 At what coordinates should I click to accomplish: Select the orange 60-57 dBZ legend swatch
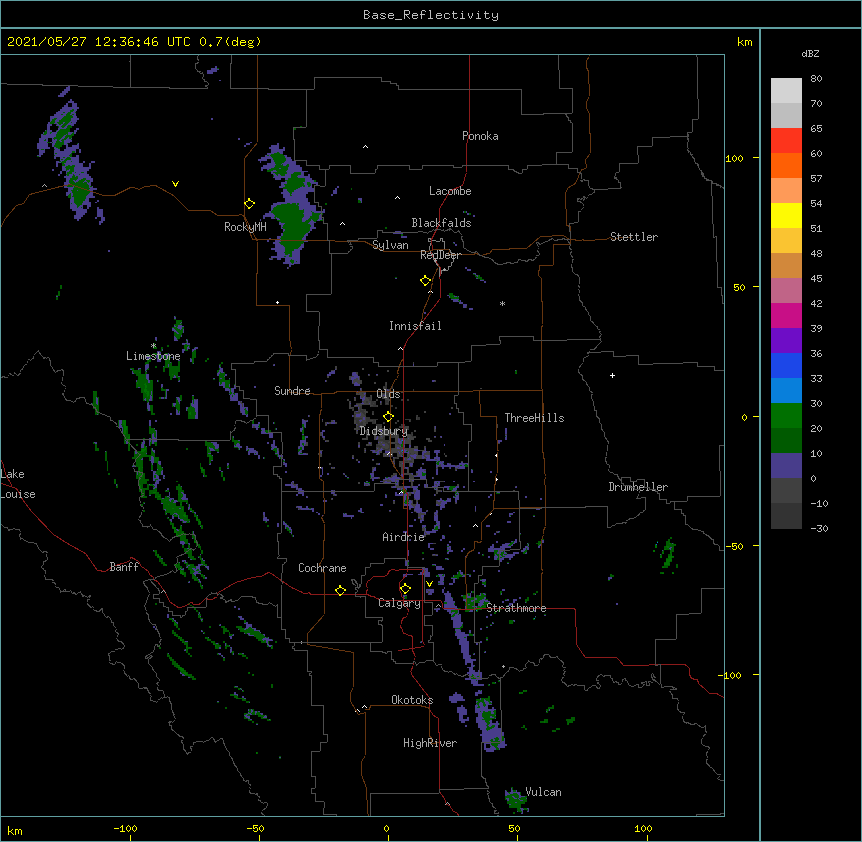point(786,165)
